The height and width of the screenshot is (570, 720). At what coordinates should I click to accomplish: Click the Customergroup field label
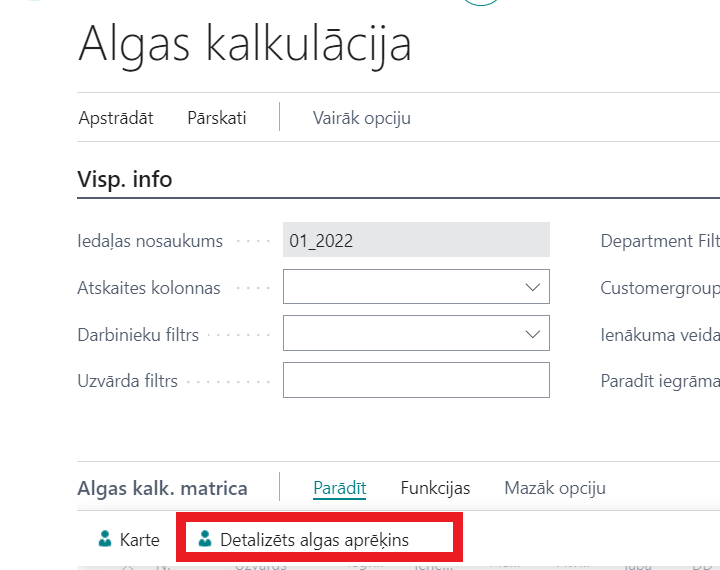click(x=660, y=288)
